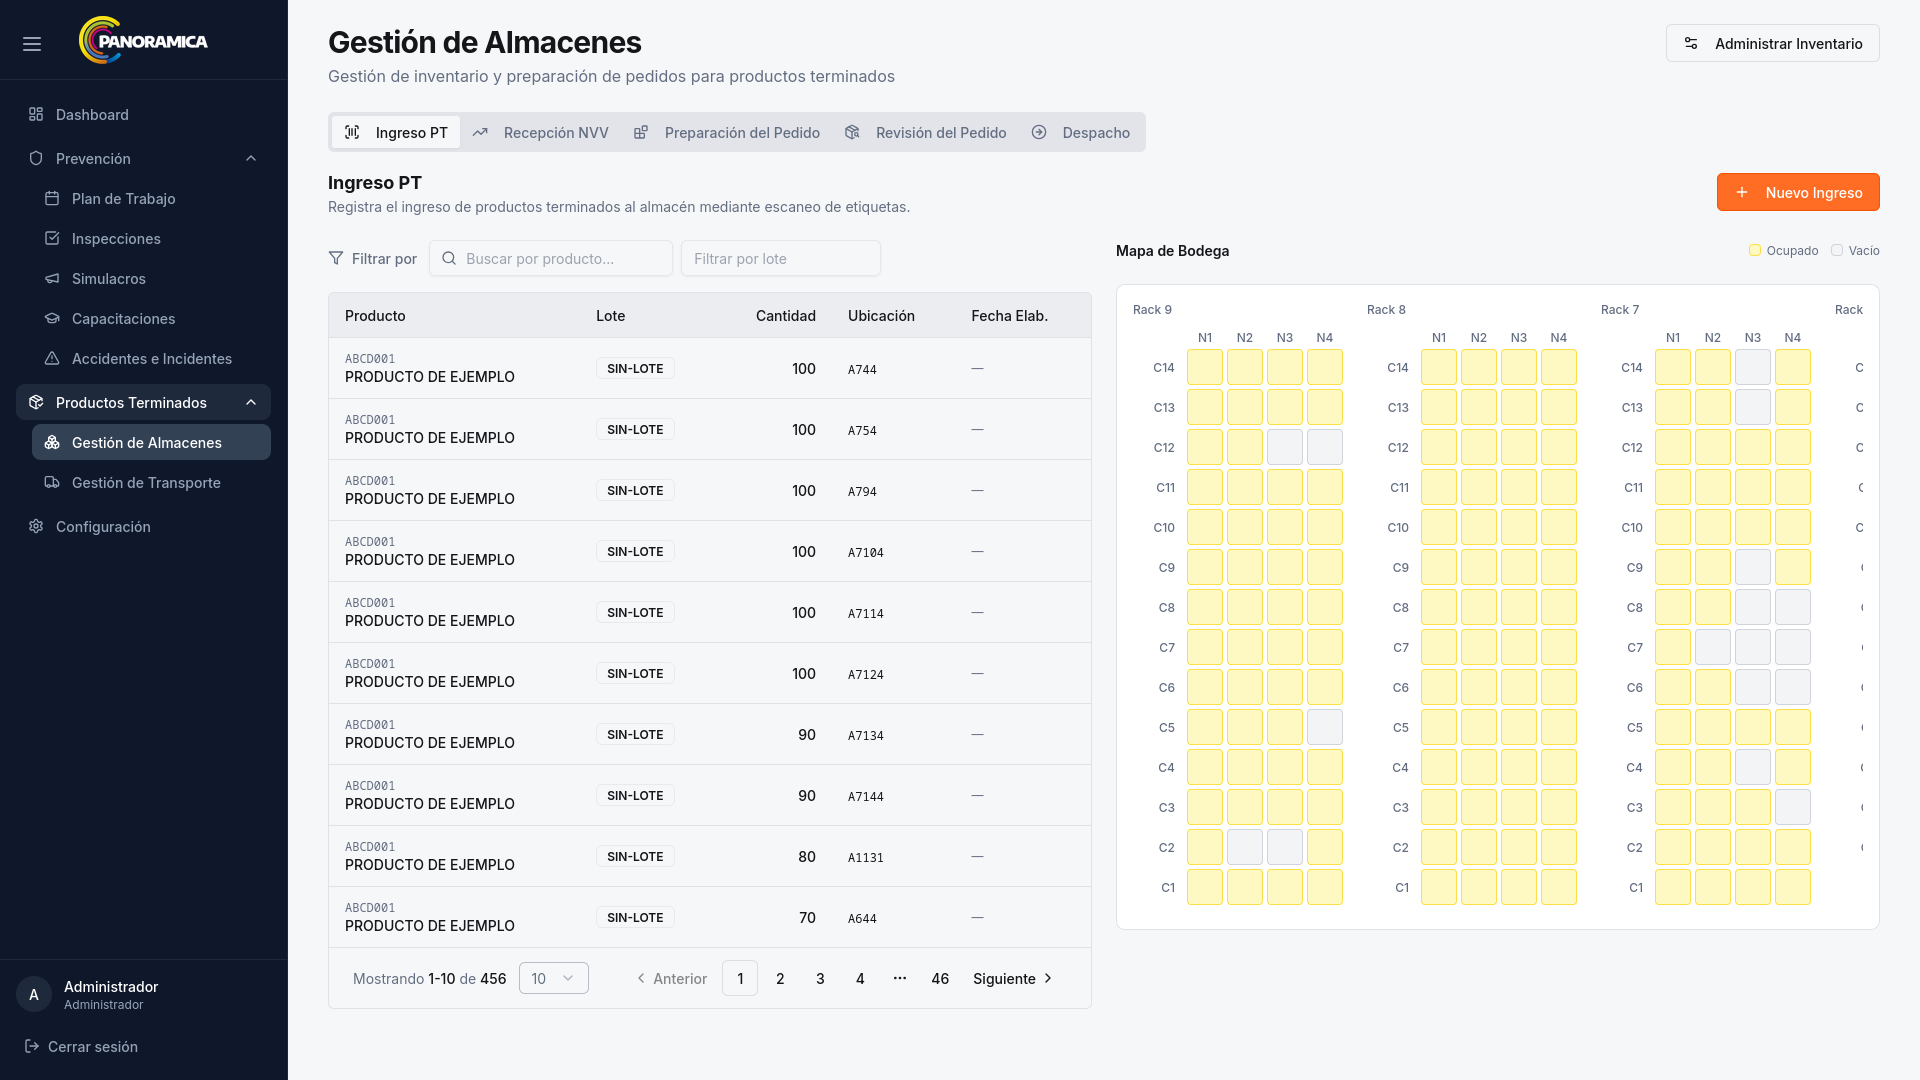Click the Configuración gear icon
Screen dimensions: 1920x1080
coord(36,526)
